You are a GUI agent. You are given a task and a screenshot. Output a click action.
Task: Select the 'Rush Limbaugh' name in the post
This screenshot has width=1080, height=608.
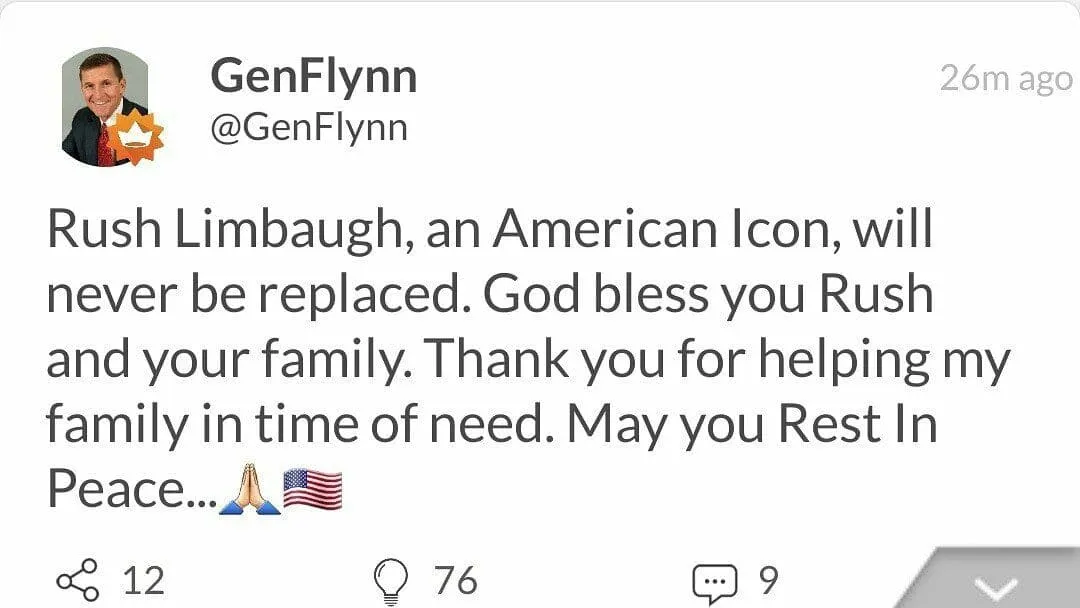coord(225,230)
